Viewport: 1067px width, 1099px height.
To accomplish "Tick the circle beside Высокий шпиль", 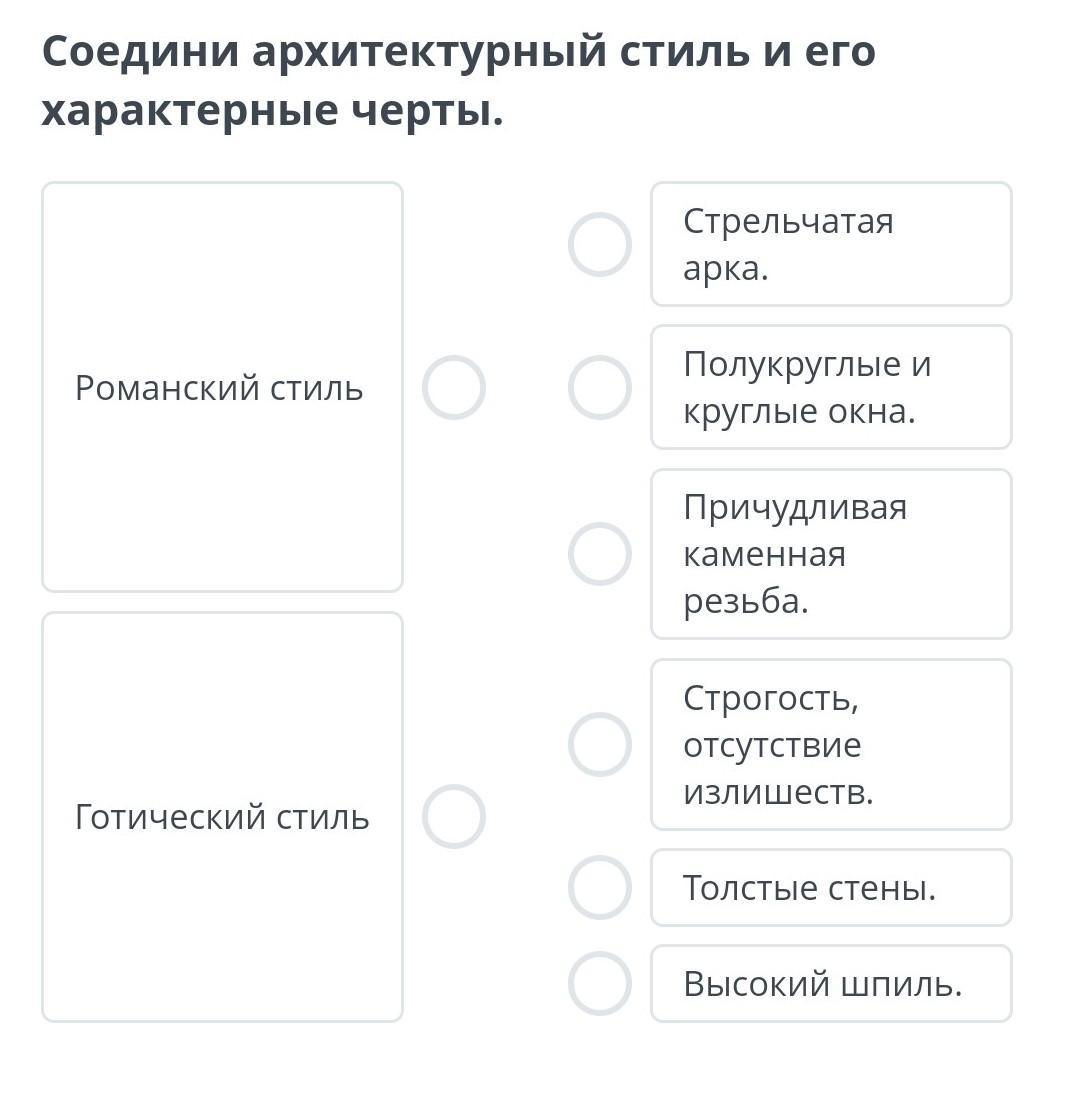I will [599, 983].
